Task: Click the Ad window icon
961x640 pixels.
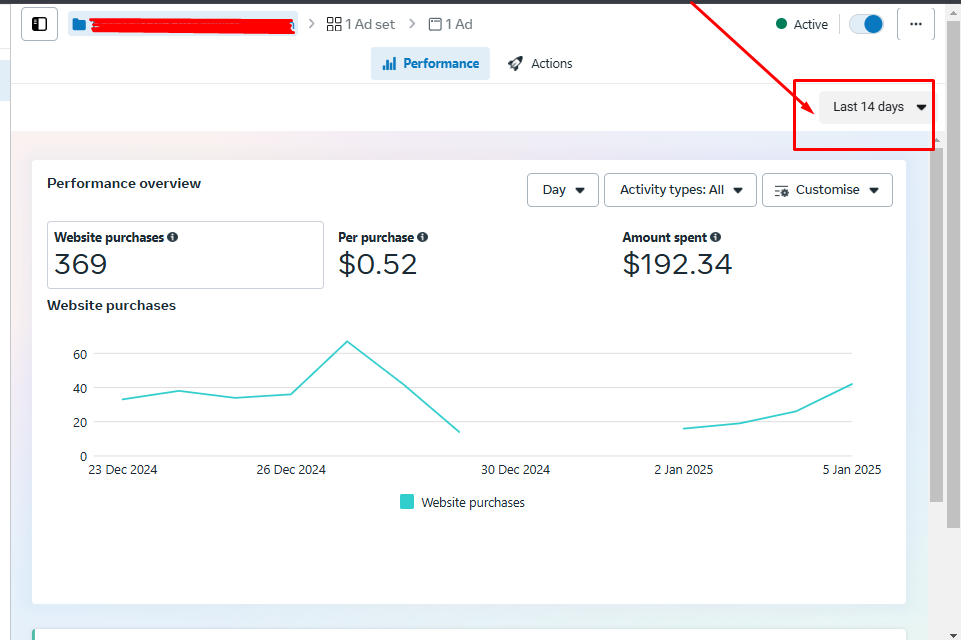Action: pyautogui.click(x=435, y=24)
